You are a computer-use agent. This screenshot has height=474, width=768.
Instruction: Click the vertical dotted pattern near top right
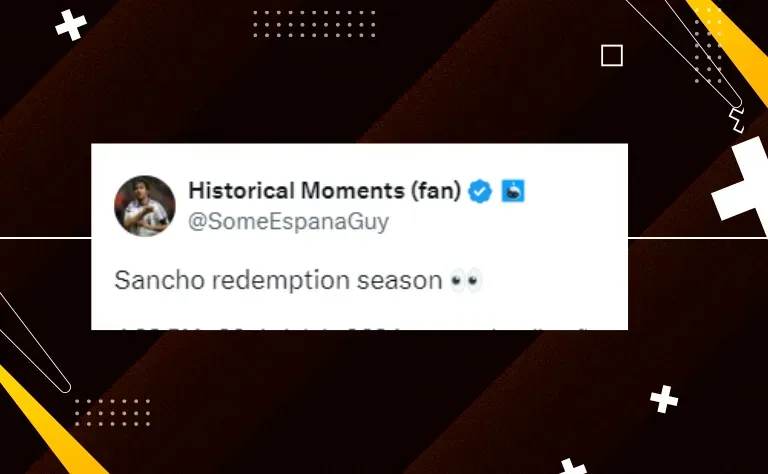[708, 45]
